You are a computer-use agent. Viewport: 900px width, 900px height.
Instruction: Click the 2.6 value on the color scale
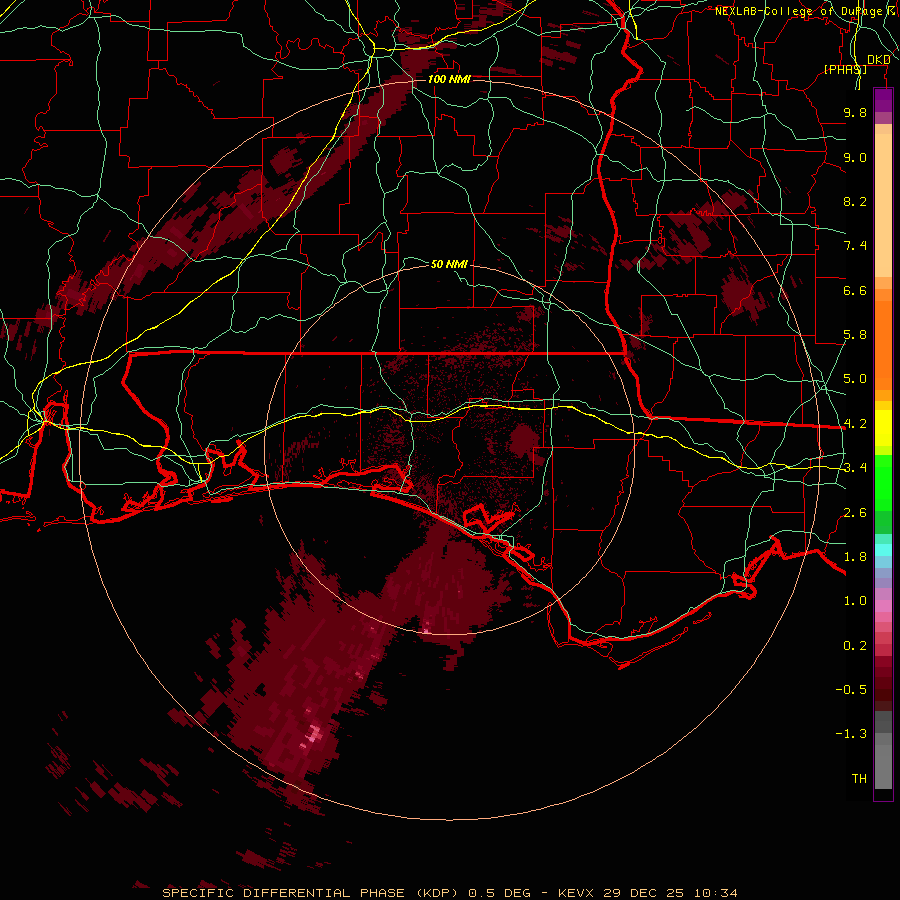pyautogui.click(x=855, y=513)
